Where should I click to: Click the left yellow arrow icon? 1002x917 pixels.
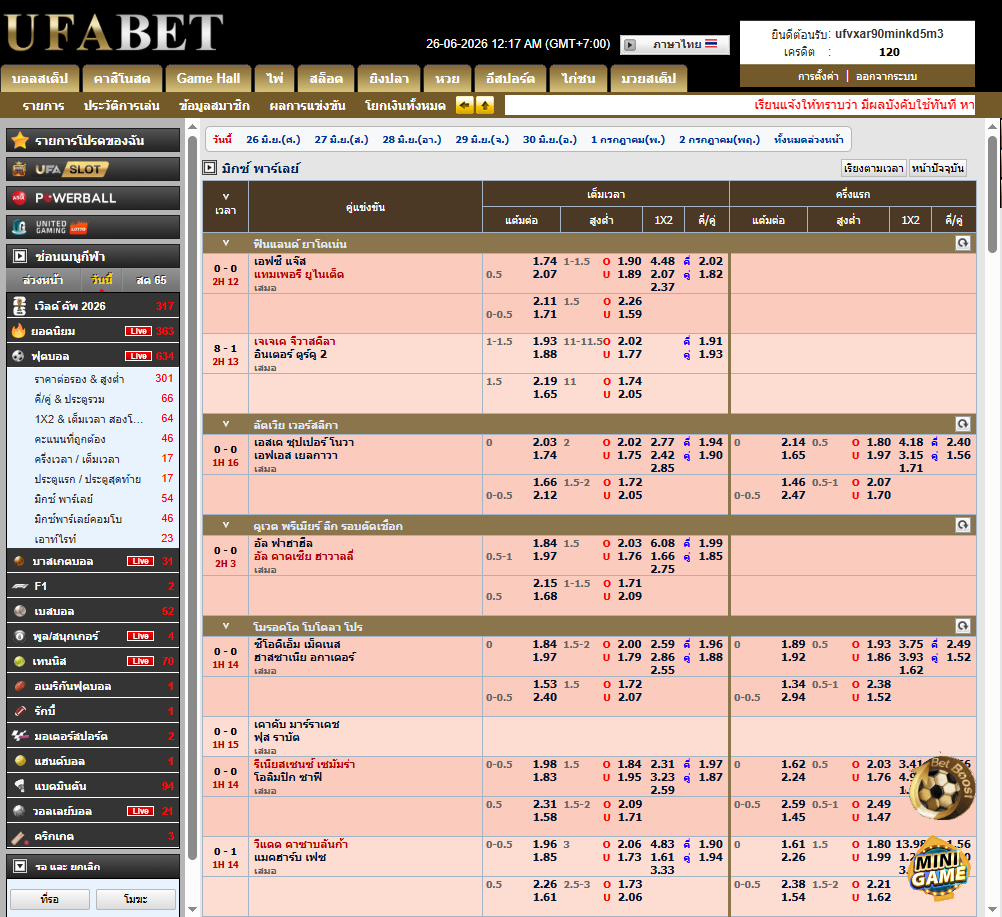click(465, 105)
